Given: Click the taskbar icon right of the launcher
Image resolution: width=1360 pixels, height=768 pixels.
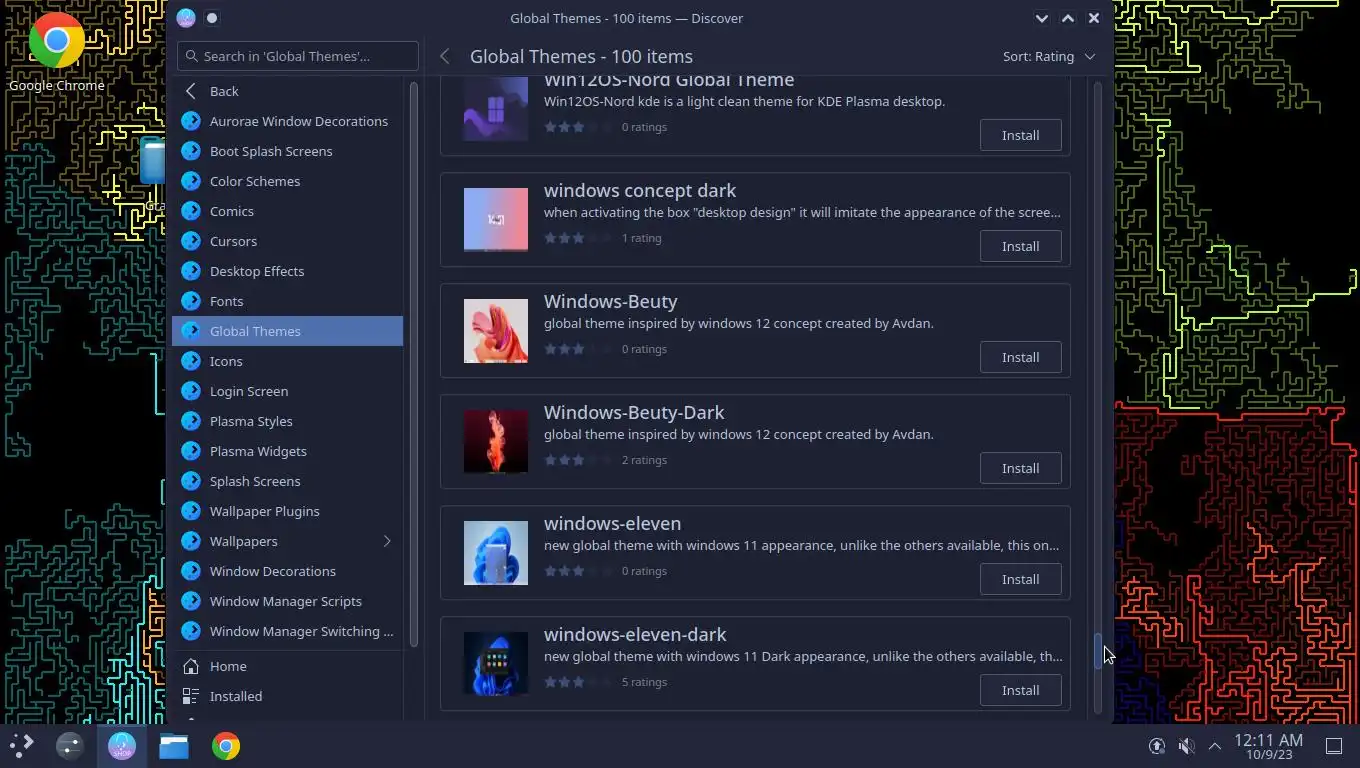Looking at the screenshot, I should (x=70, y=746).
